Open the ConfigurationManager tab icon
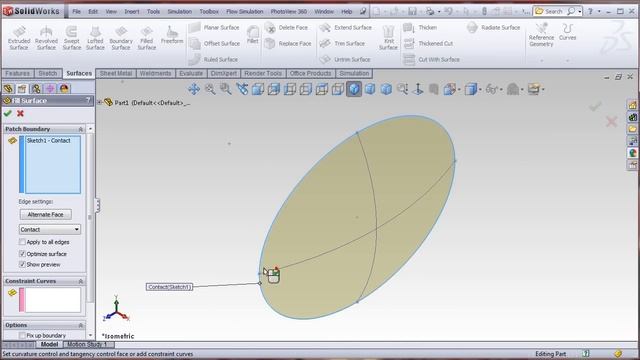This screenshot has height=360, width=640. (x=36, y=89)
